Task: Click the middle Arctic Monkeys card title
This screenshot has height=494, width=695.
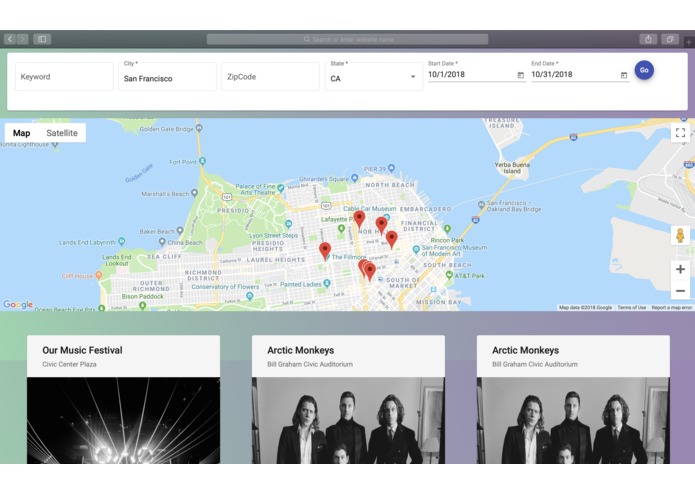Action: (301, 350)
